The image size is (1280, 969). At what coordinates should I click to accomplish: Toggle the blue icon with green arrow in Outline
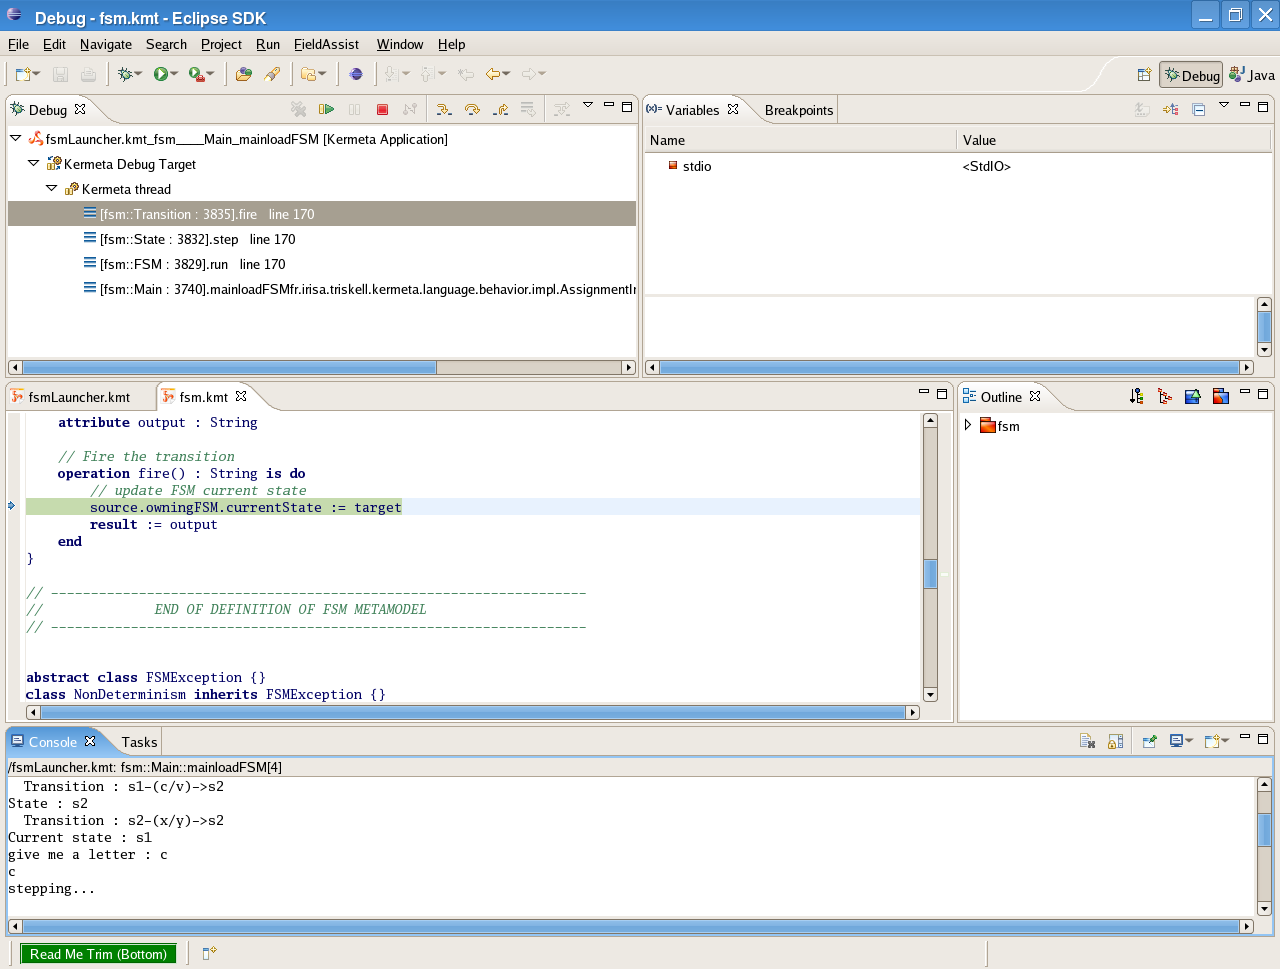pyautogui.click(x=1192, y=396)
